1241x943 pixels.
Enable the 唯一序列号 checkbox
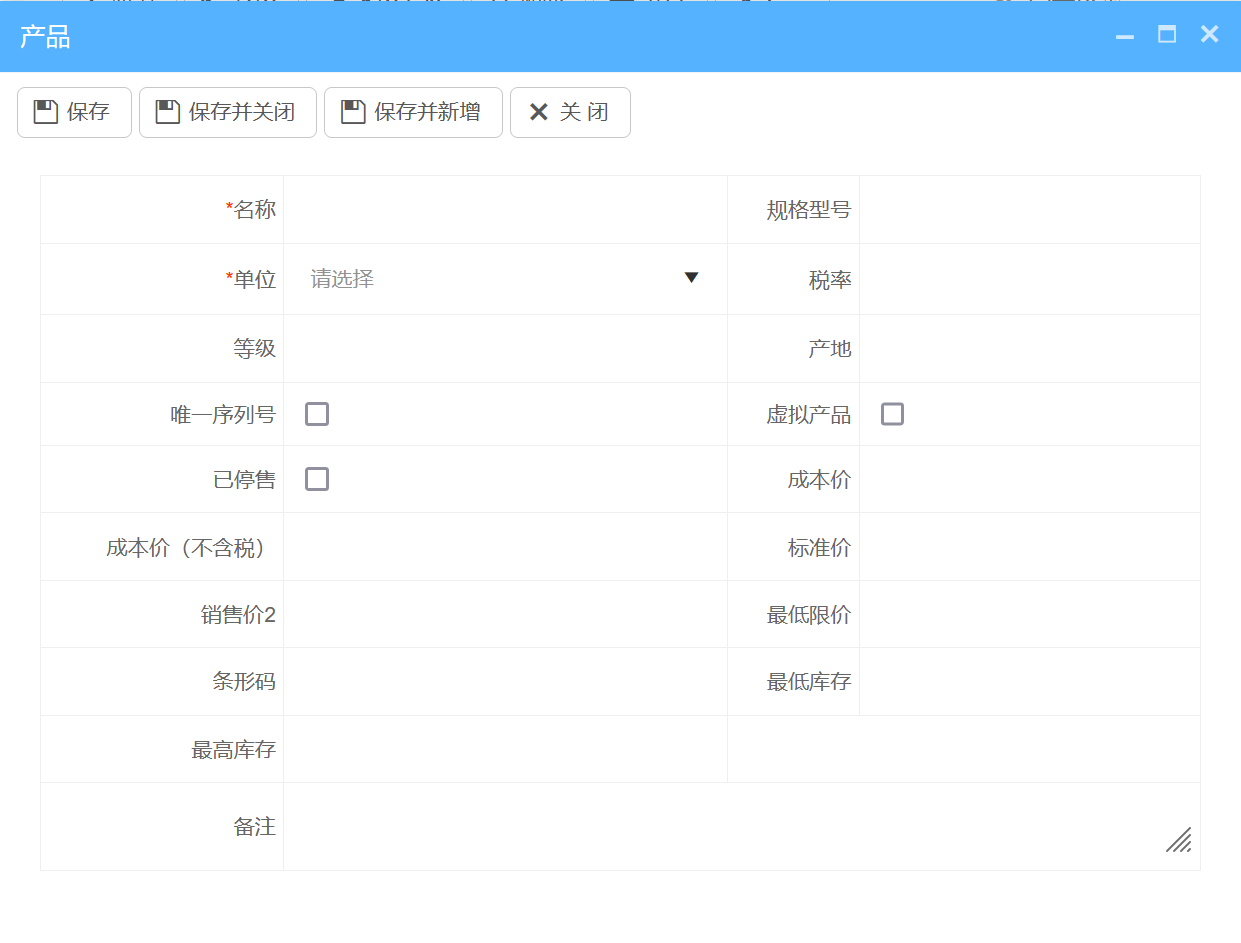(x=317, y=413)
